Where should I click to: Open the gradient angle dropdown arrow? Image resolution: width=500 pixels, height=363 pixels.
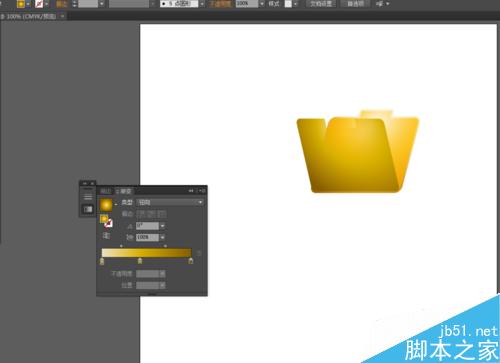162,226
